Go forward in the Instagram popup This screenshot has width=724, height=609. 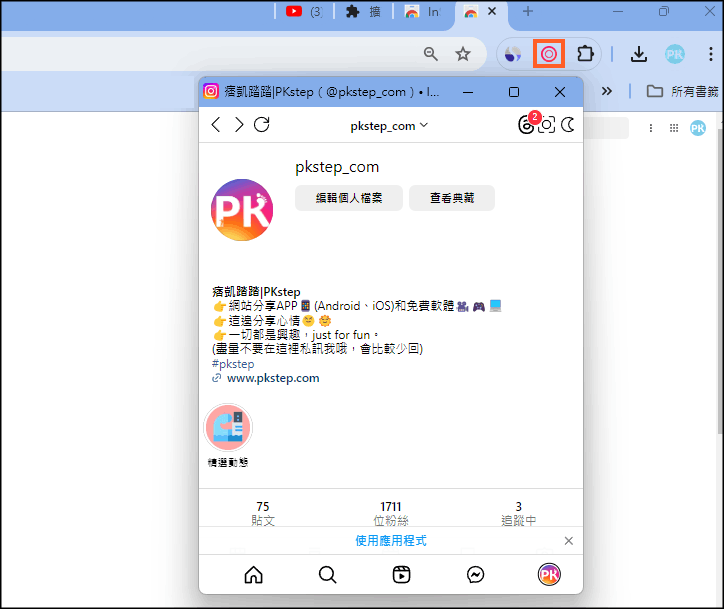[239, 125]
